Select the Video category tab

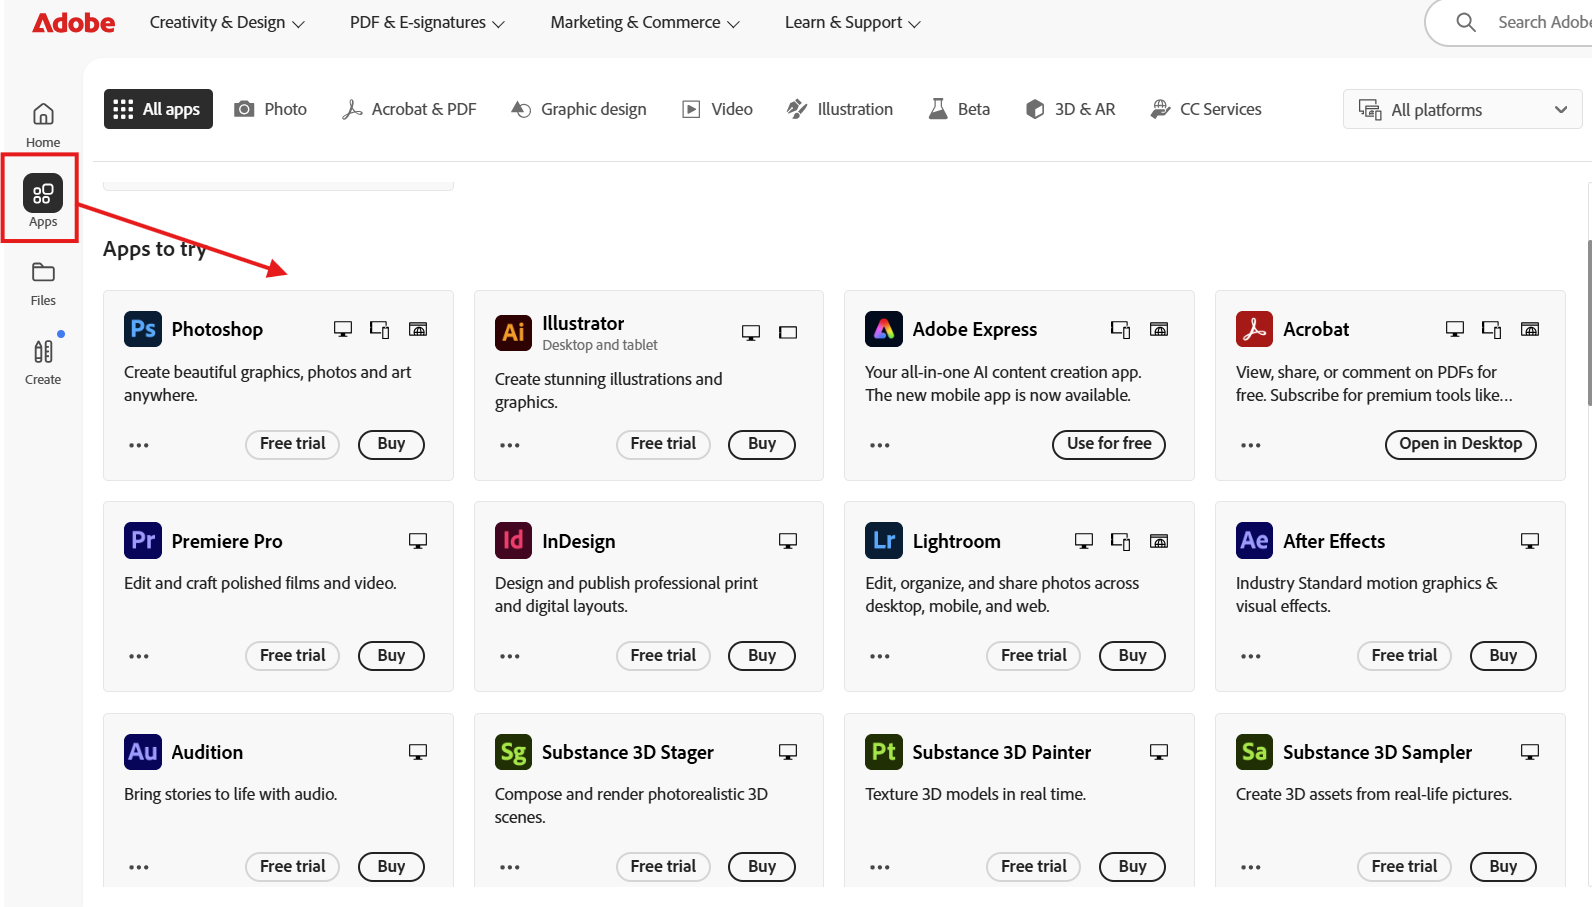(x=718, y=109)
